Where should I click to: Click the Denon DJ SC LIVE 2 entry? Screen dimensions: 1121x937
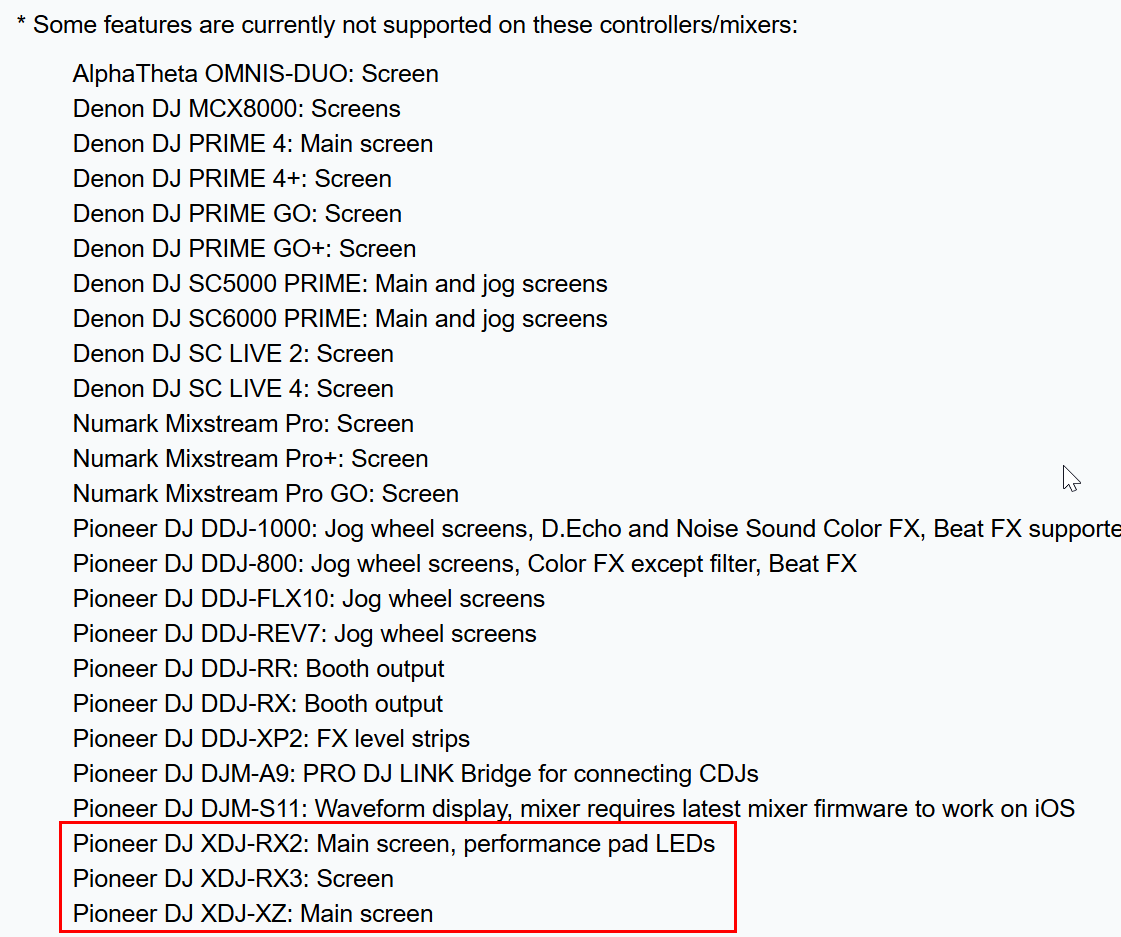233,354
